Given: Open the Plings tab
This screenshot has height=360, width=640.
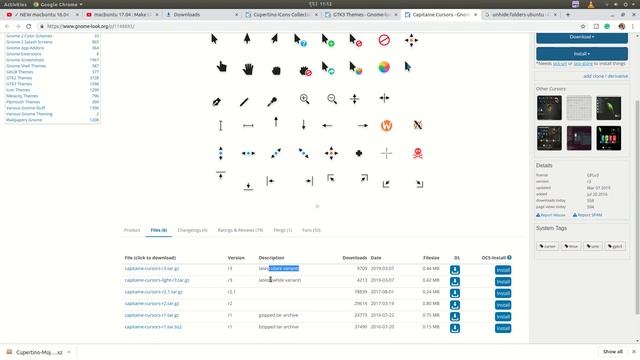Looking at the screenshot, I should pyautogui.click(x=282, y=230).
